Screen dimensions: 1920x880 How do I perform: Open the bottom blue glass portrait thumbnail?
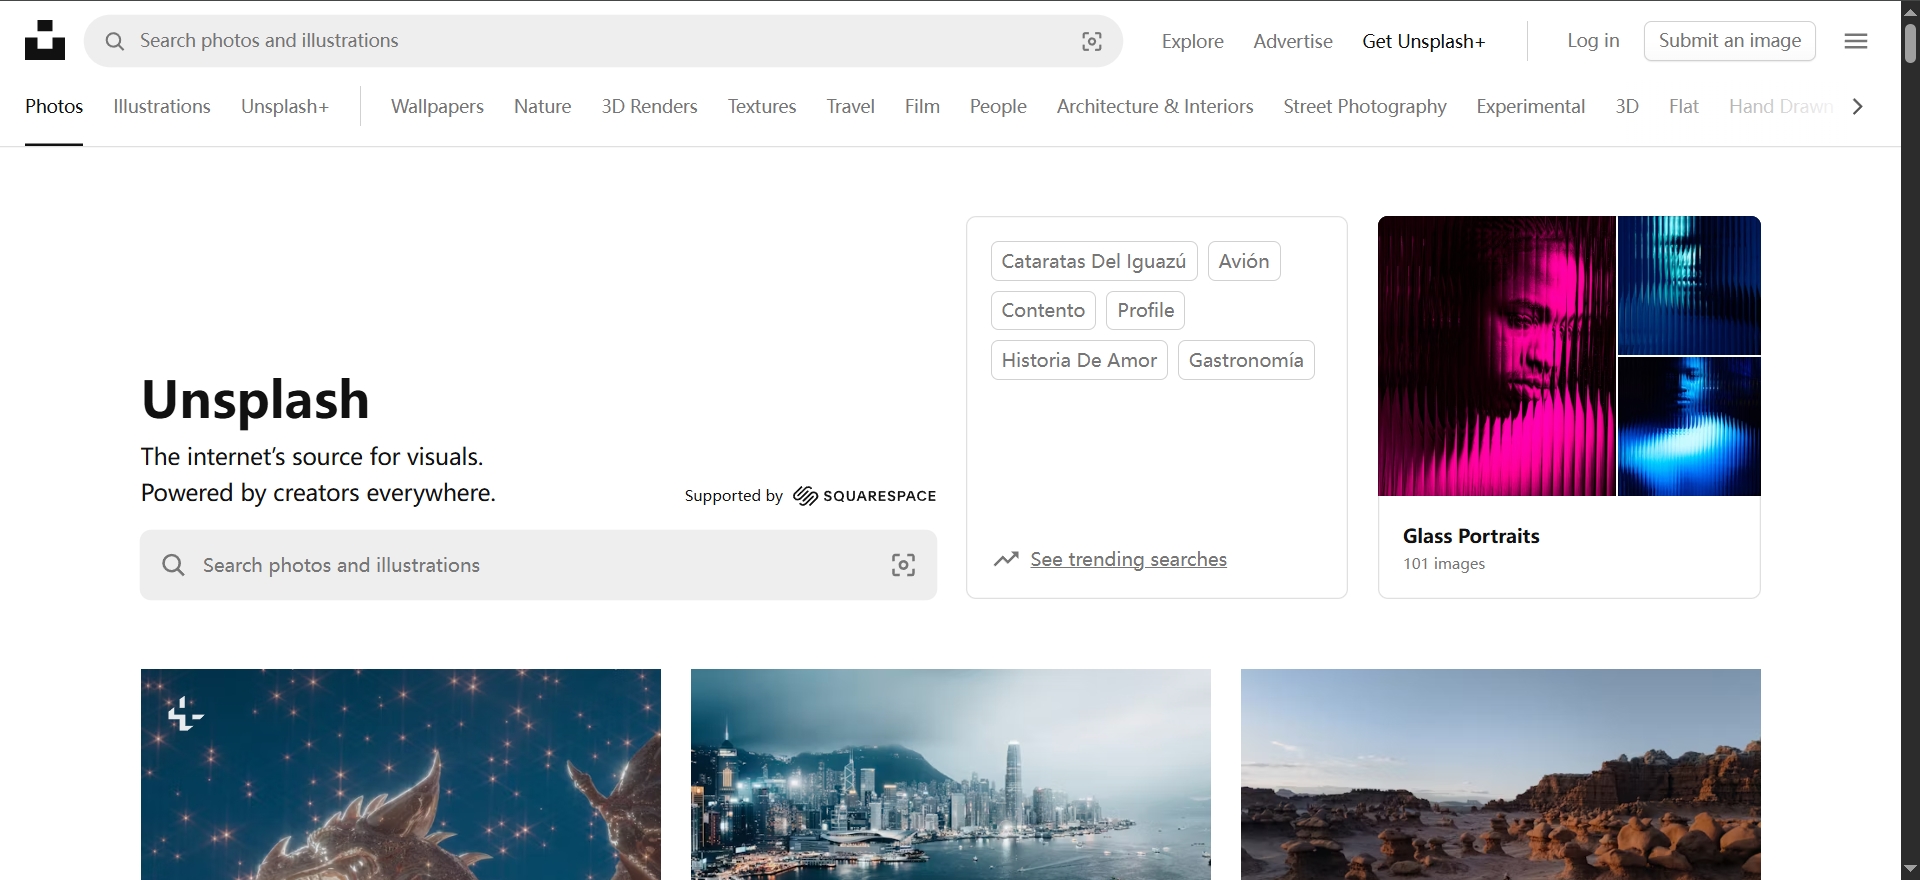tap(1690, 427)
